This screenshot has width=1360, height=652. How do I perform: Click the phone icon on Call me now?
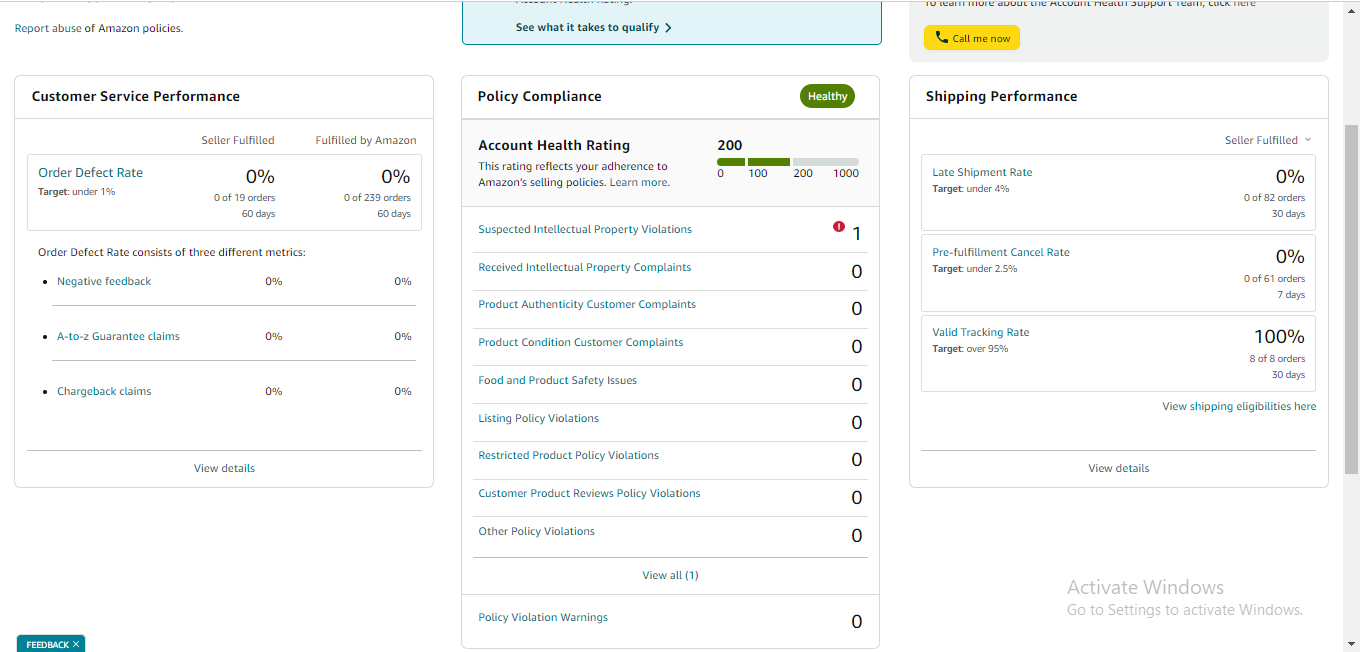pos(941,38)
